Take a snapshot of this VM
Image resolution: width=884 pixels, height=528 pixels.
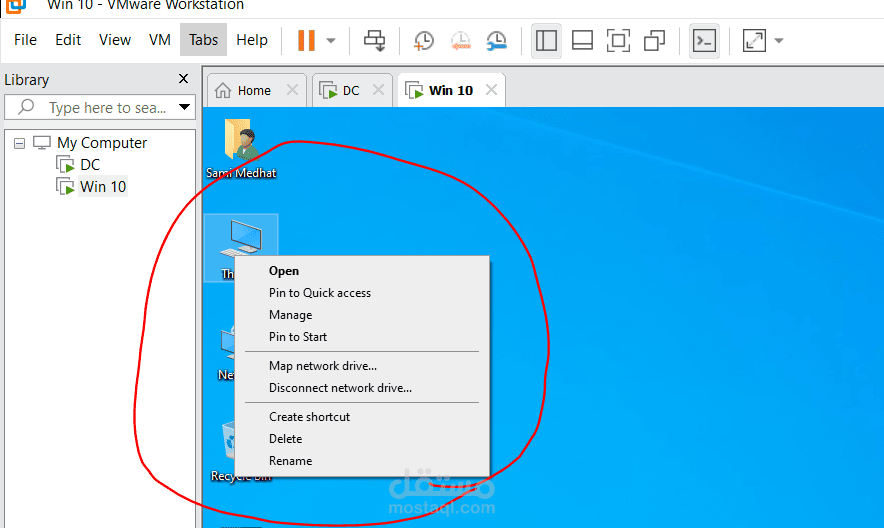coord(423,41)
